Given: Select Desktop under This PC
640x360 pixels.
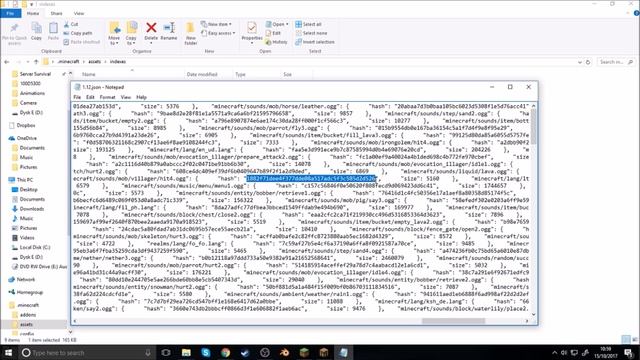Looking at the screenshot, I should click(x=28, y=189).
